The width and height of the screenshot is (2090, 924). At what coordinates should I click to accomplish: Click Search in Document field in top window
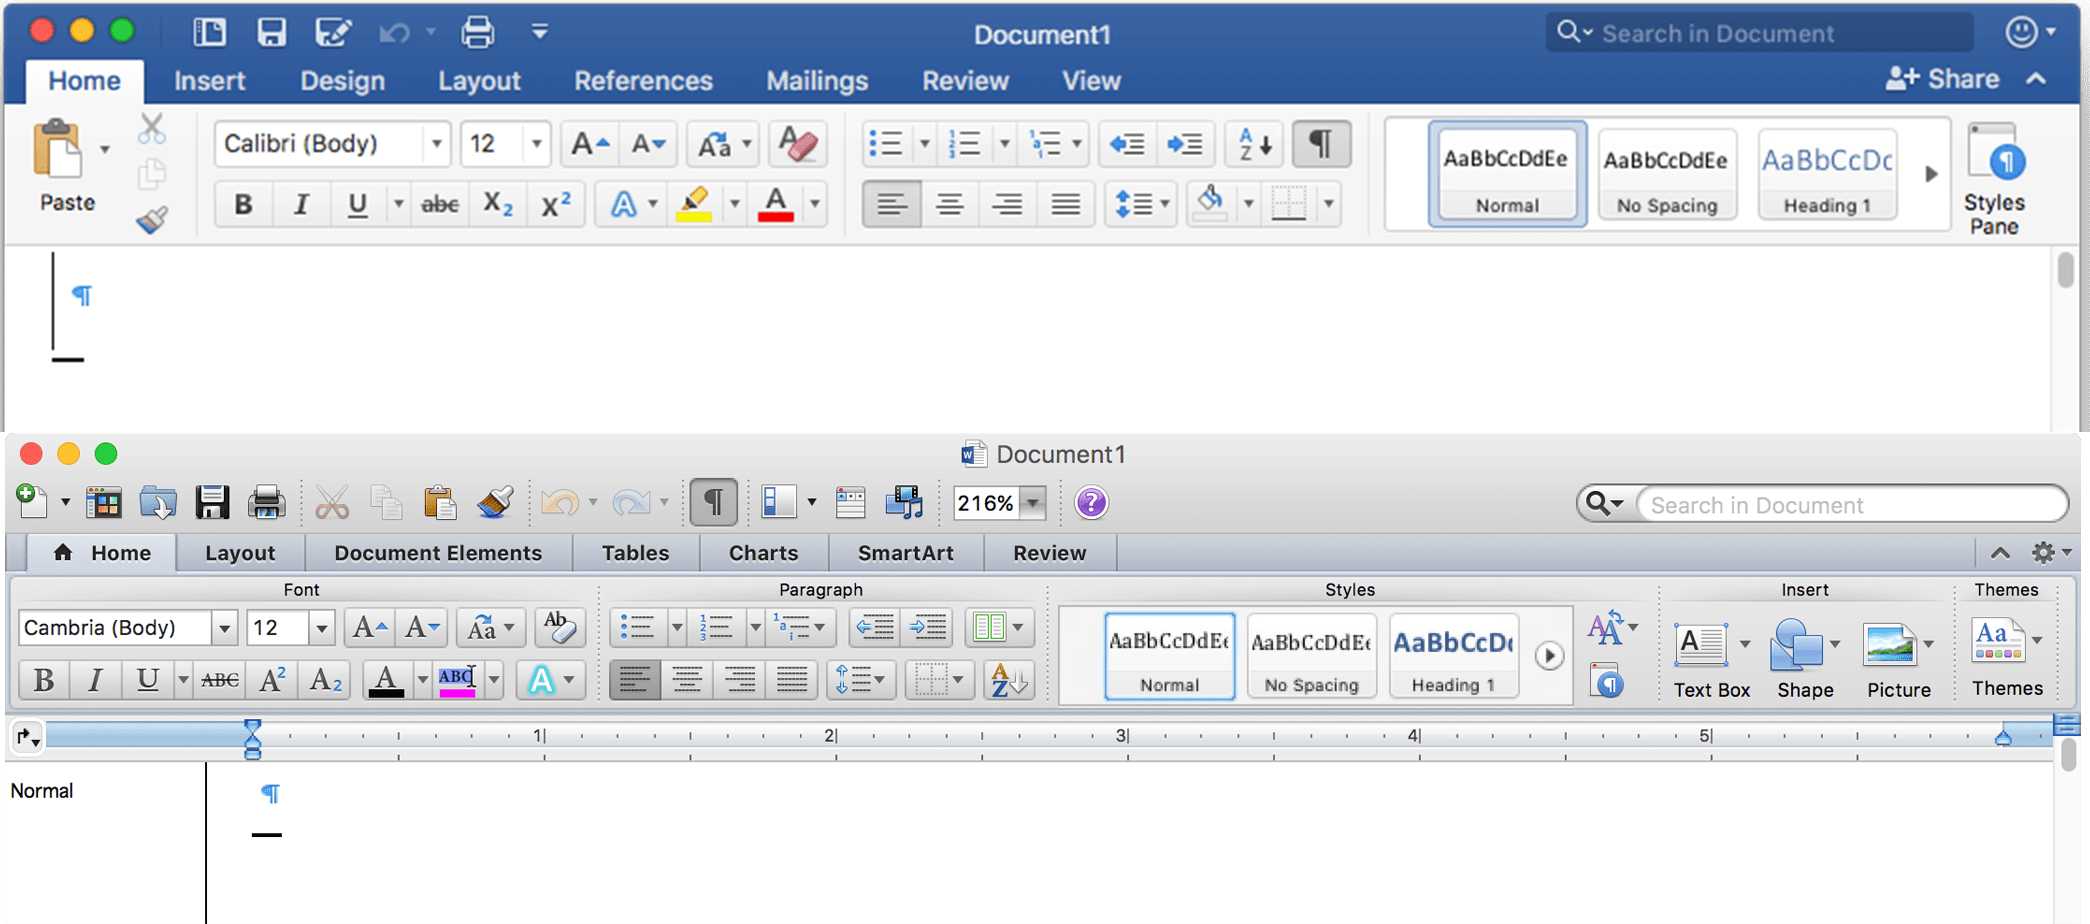coord(1760,33)
